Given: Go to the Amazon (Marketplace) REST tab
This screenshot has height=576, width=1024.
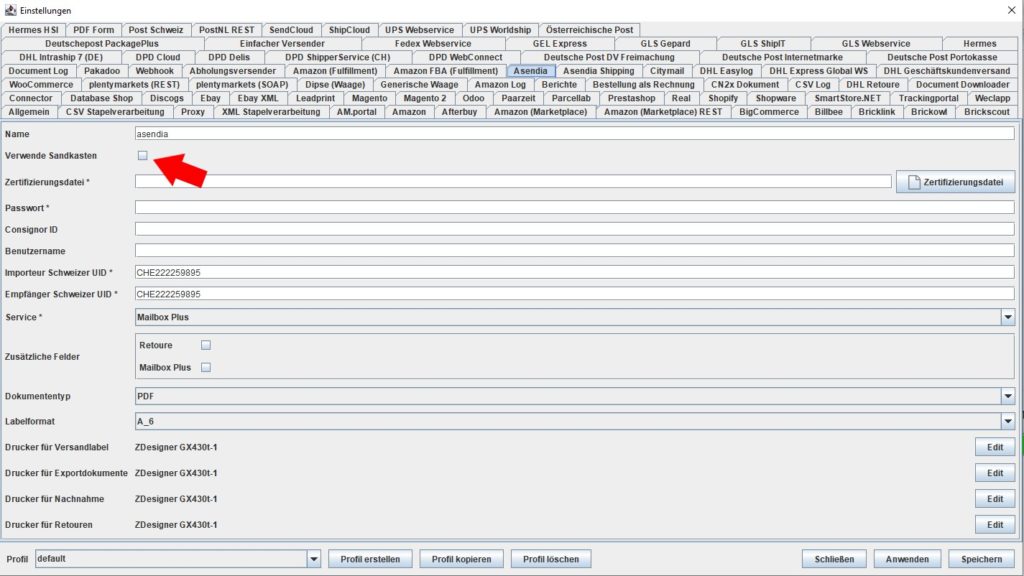Looking at the screenshot, I should coord(663,112).
